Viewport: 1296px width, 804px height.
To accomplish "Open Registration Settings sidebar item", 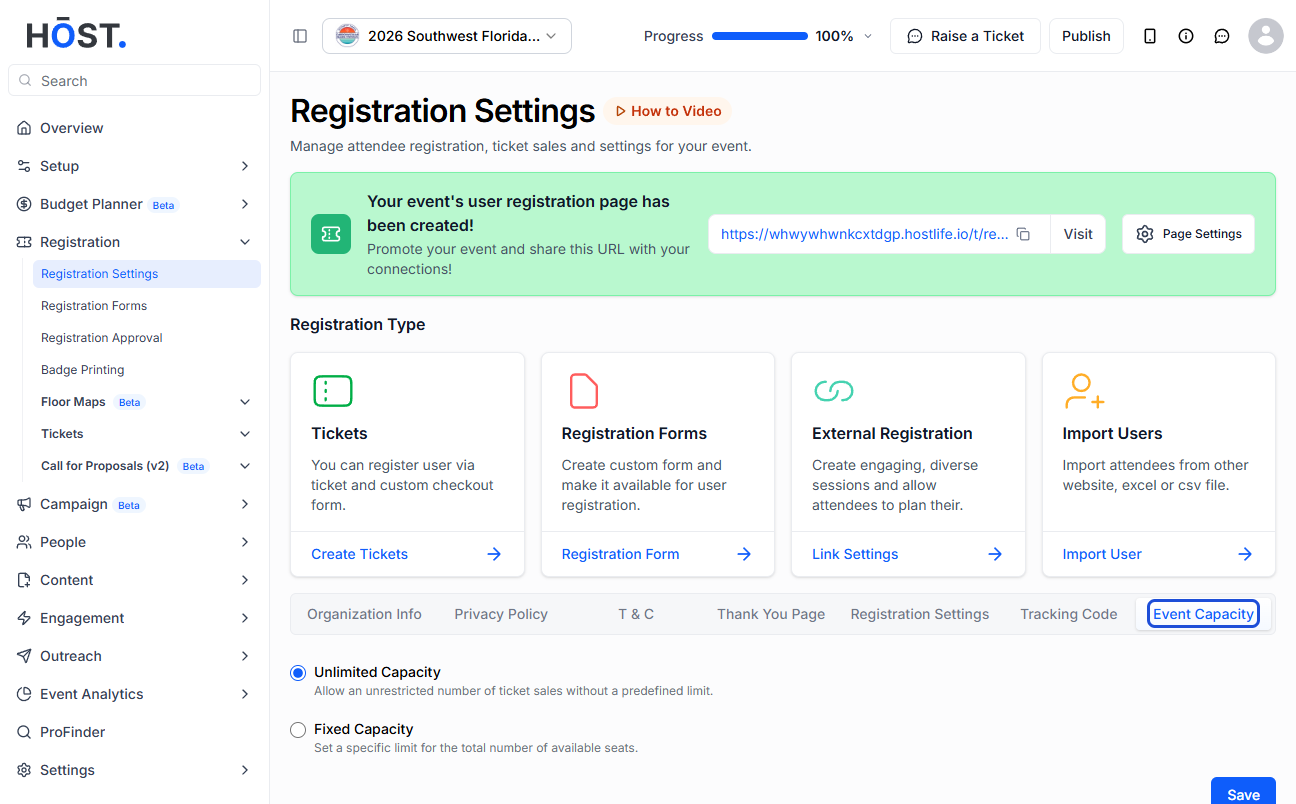I will [x=147, y=274].
